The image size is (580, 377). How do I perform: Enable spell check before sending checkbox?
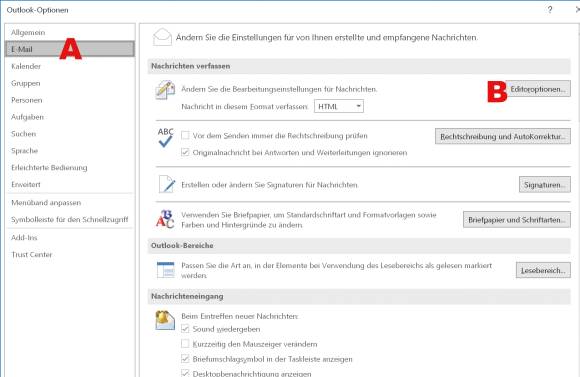pos(185,135)
